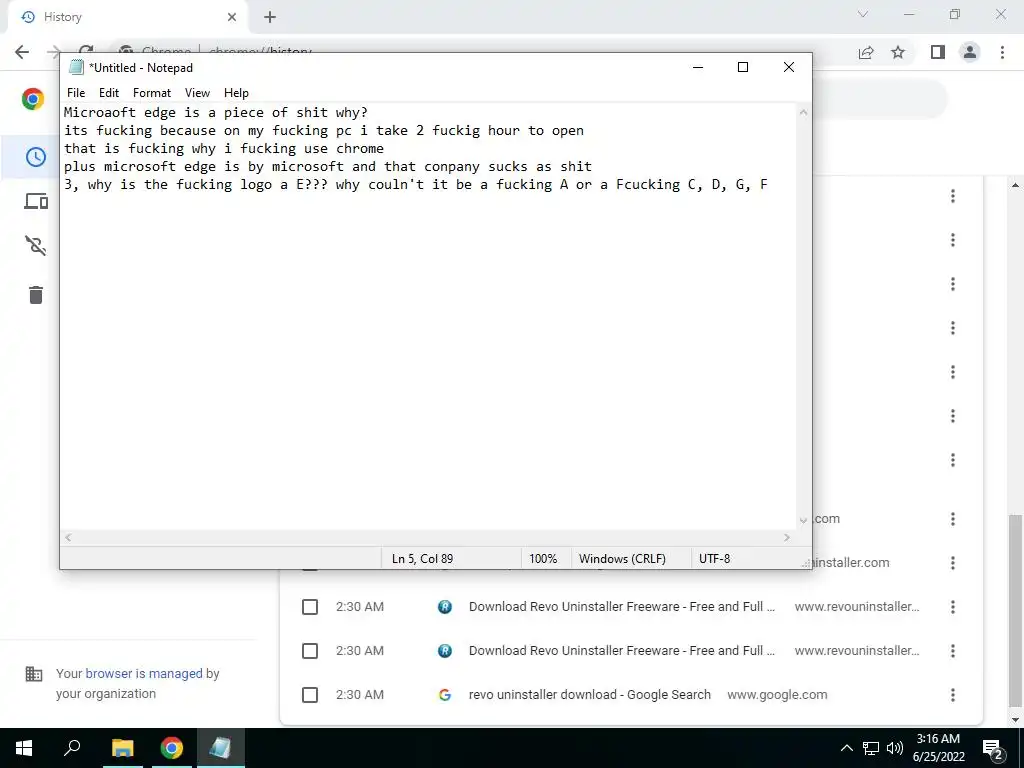Viewport: 1024px width, 768px height.
Task: Open Chrome tab search chevron
Action: [863, 14]
